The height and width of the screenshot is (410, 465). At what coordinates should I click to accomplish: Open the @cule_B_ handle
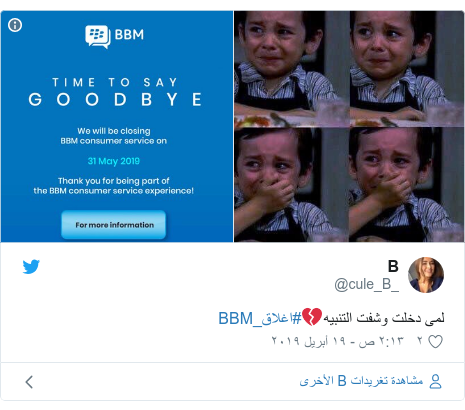pos(366,284)
